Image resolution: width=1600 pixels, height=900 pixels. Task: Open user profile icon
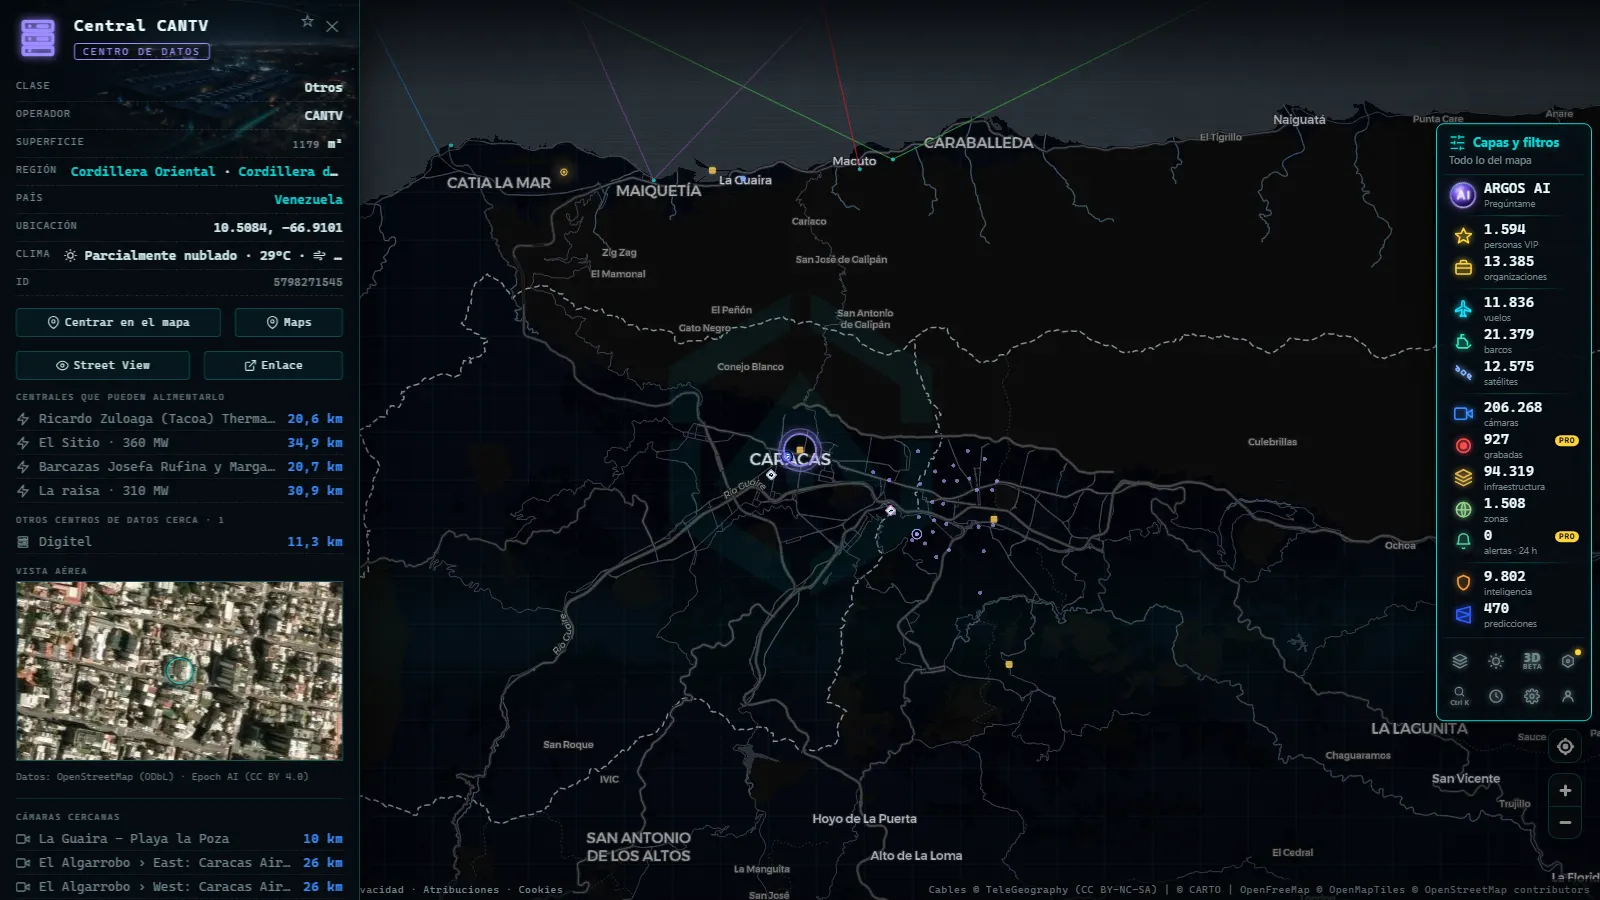1568,696
